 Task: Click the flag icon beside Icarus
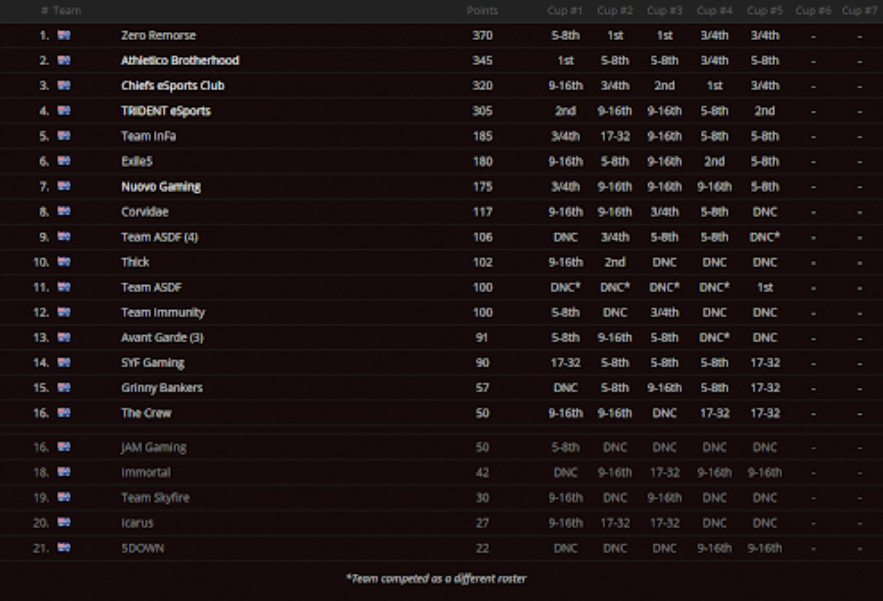[64, 523]
